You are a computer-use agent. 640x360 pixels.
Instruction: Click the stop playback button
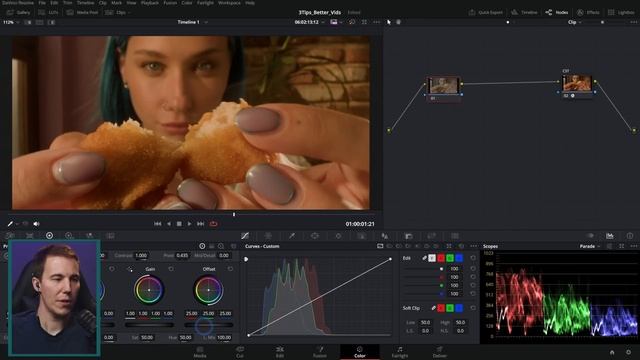click(179, 224)
